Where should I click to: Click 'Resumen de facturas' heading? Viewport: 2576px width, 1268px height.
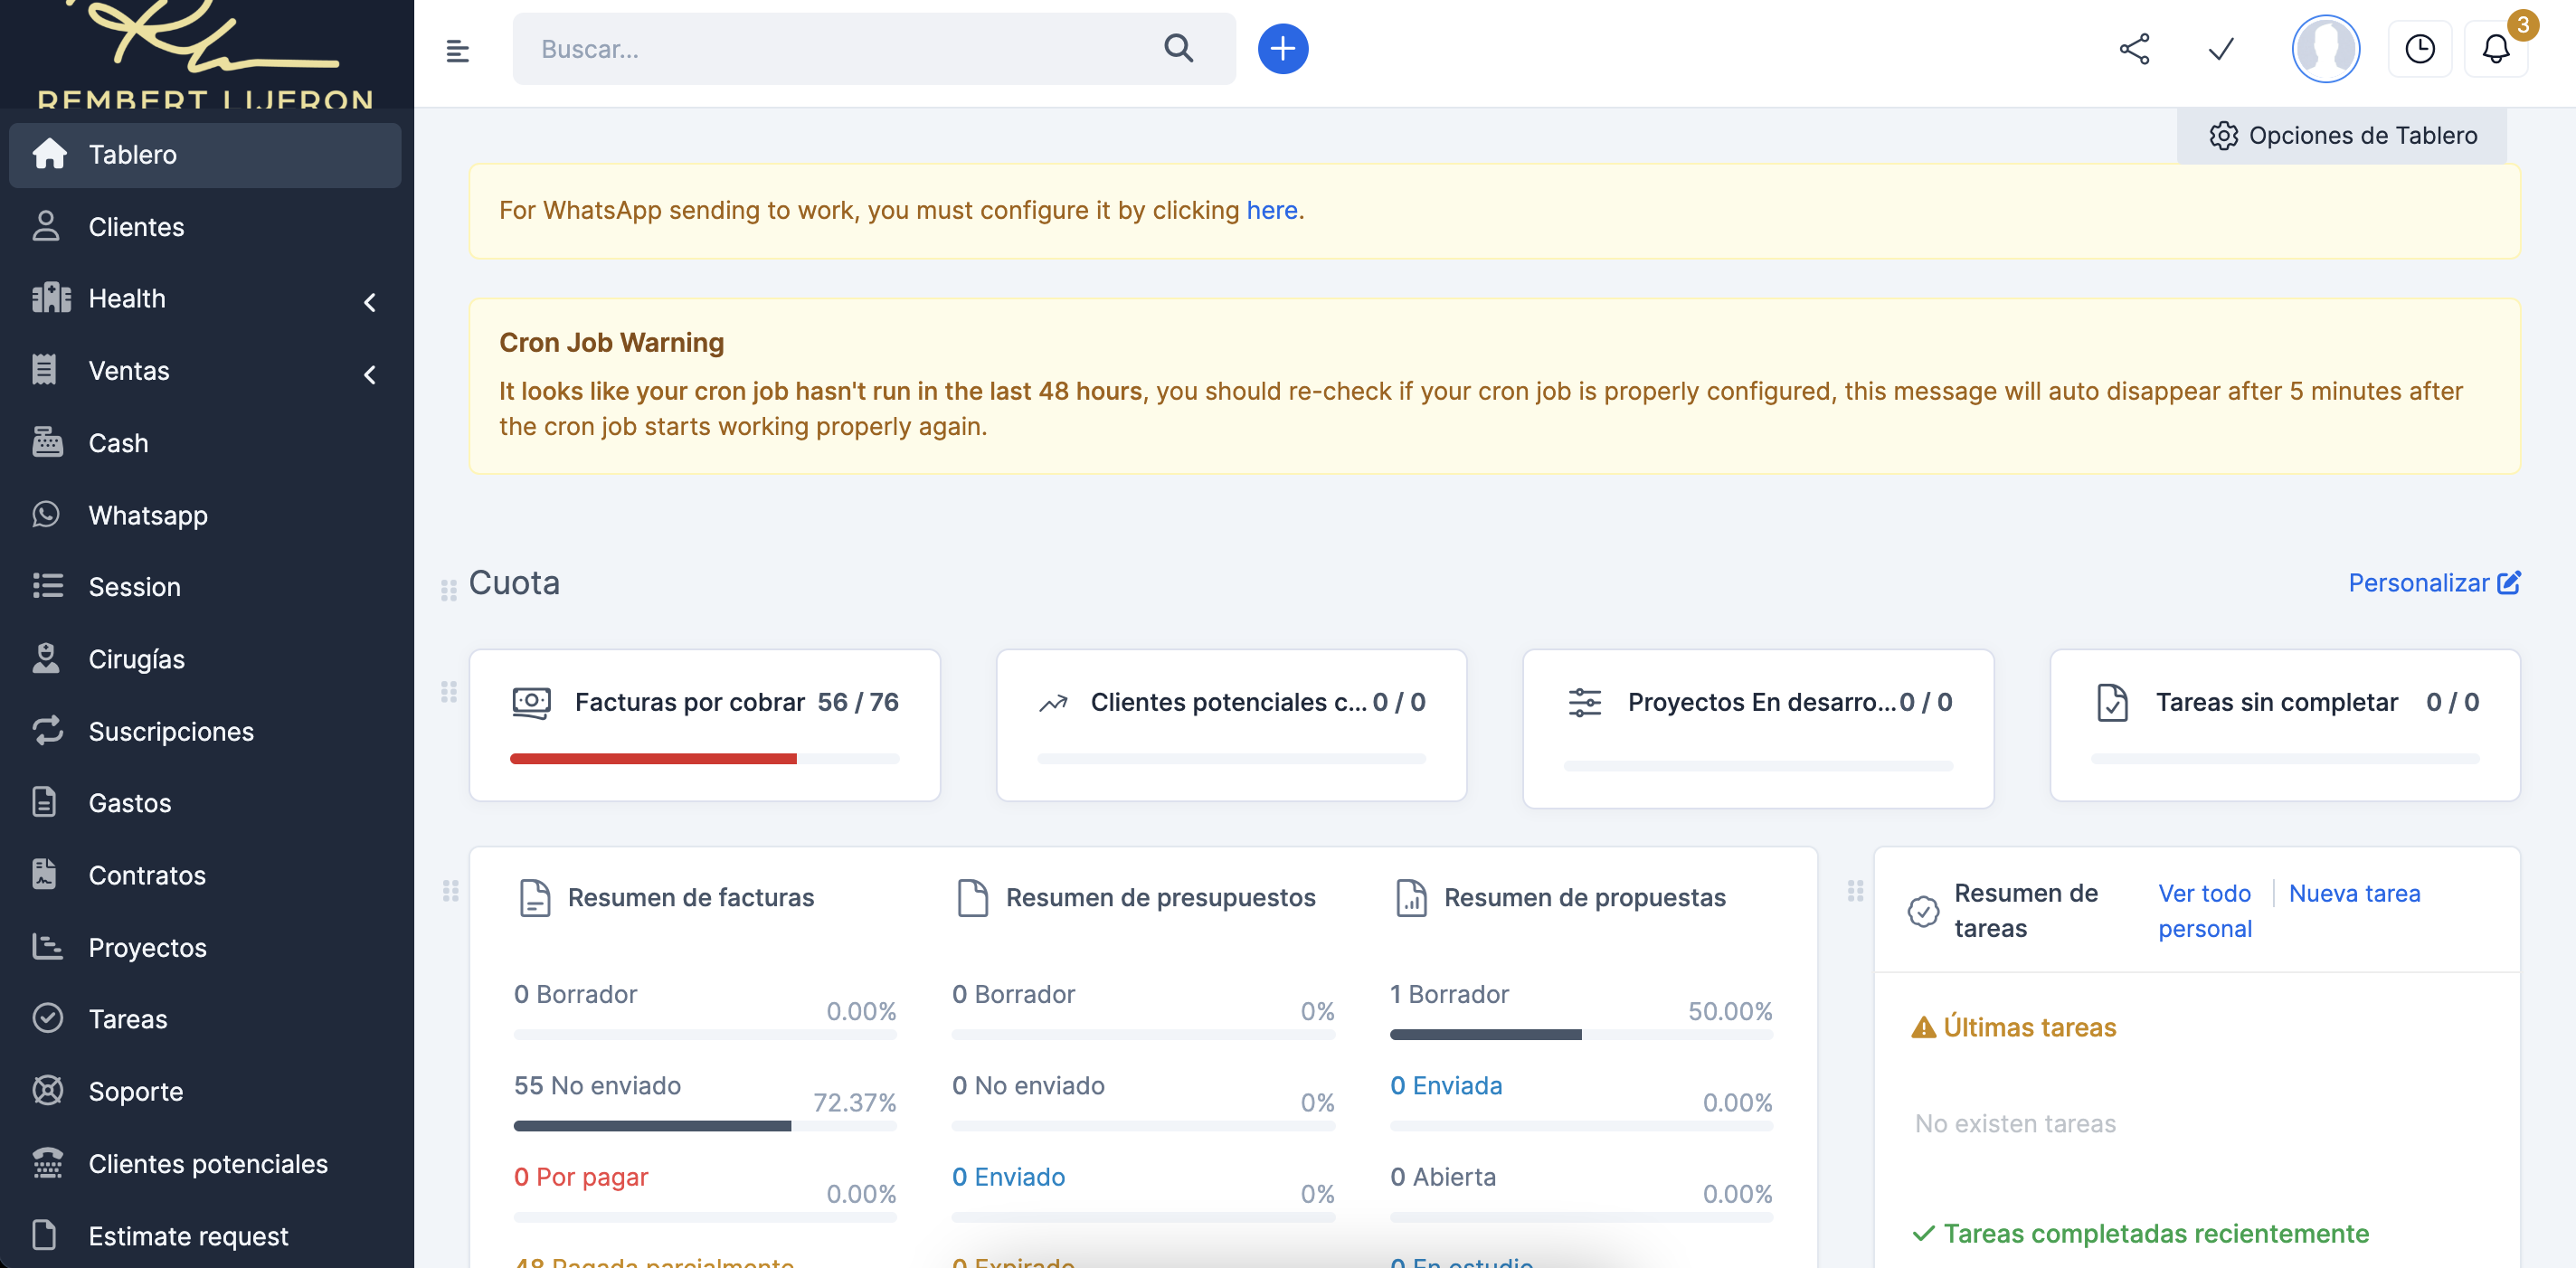pyautogui.click(x=691, y=897)
